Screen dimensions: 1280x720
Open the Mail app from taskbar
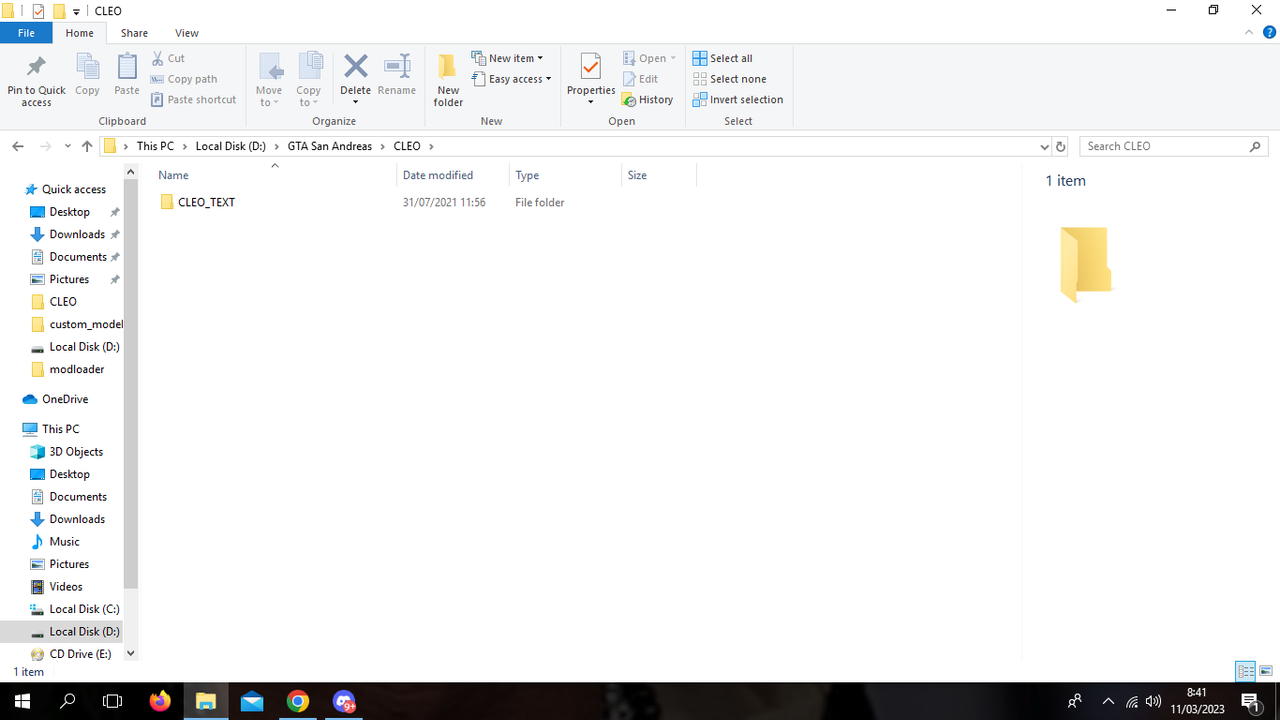pyautogui.click(x=252, y=701)
